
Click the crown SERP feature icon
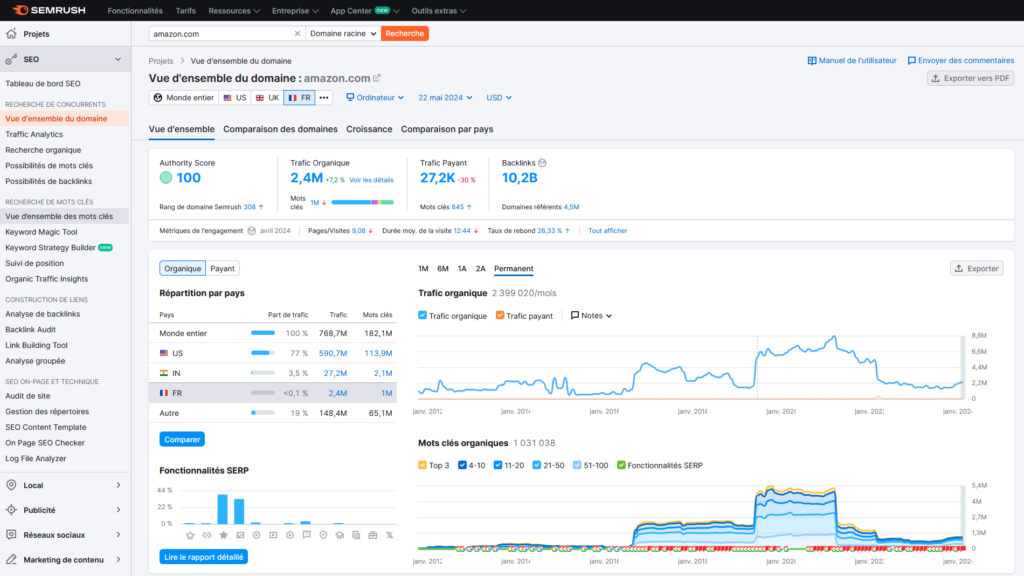tap(190, 535)
